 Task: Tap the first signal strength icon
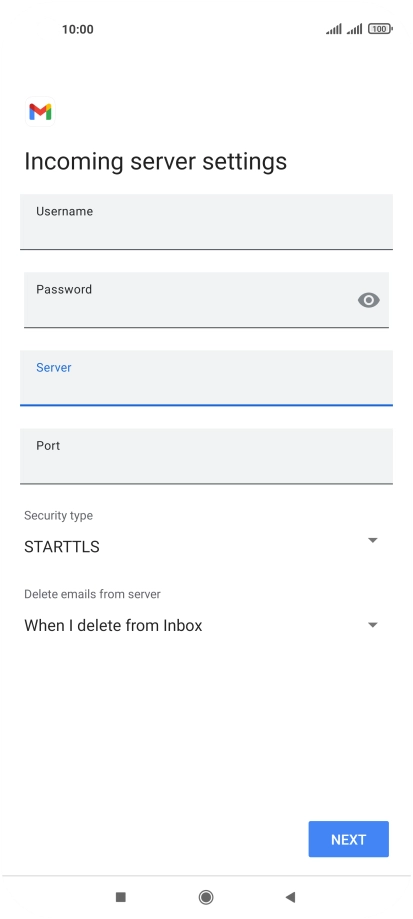pos(334,29)
